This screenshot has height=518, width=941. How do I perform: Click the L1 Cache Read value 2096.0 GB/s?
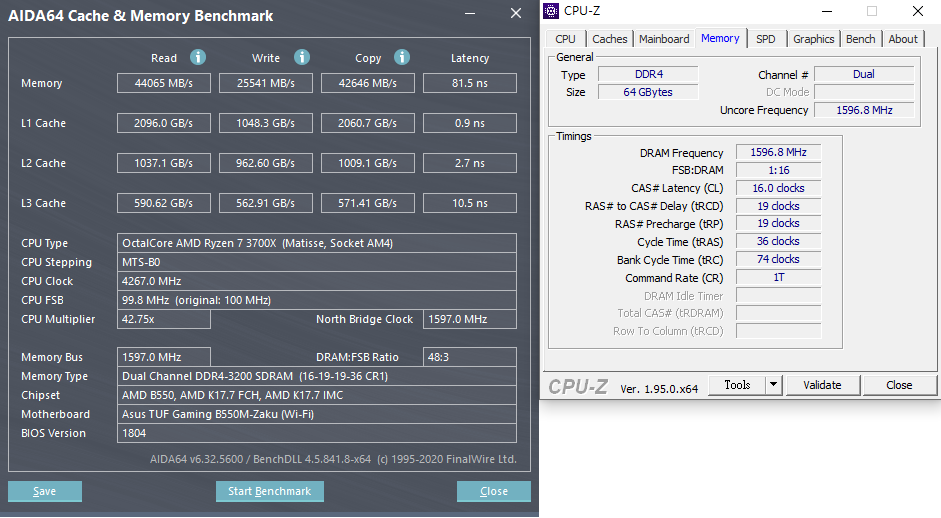click(x=164, y=123)
